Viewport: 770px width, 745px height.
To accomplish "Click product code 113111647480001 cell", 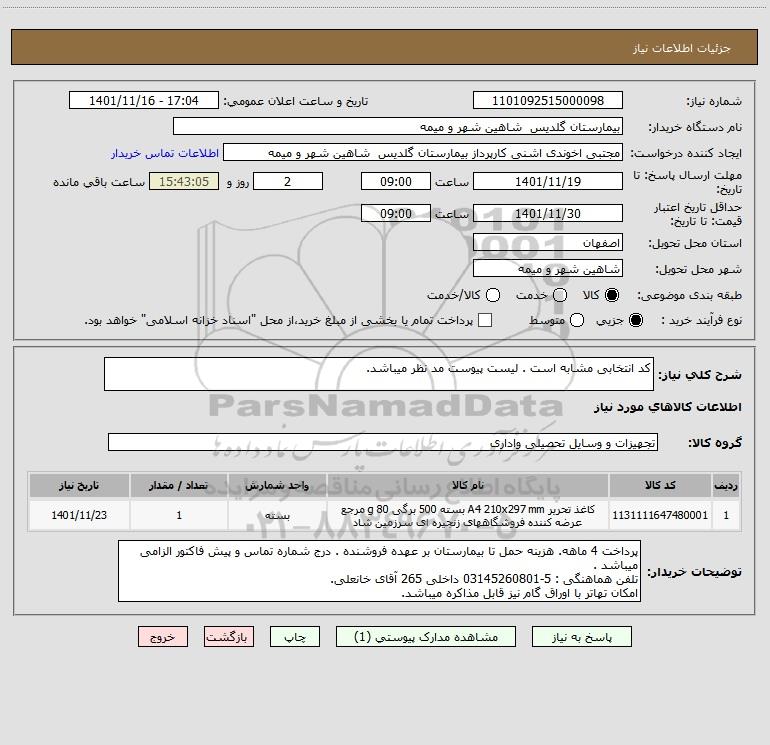I will pos(660,515).
